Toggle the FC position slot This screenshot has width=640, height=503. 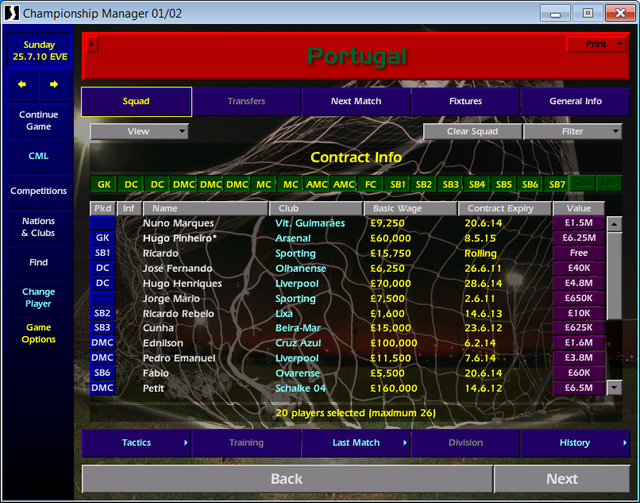(x=370, y=185)
